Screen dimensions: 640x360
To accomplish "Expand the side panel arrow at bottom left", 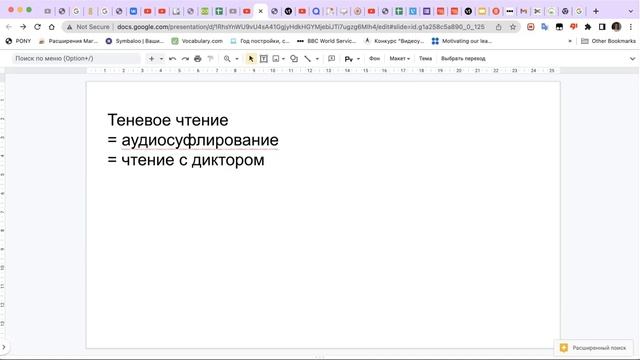I will coord(4,347).
